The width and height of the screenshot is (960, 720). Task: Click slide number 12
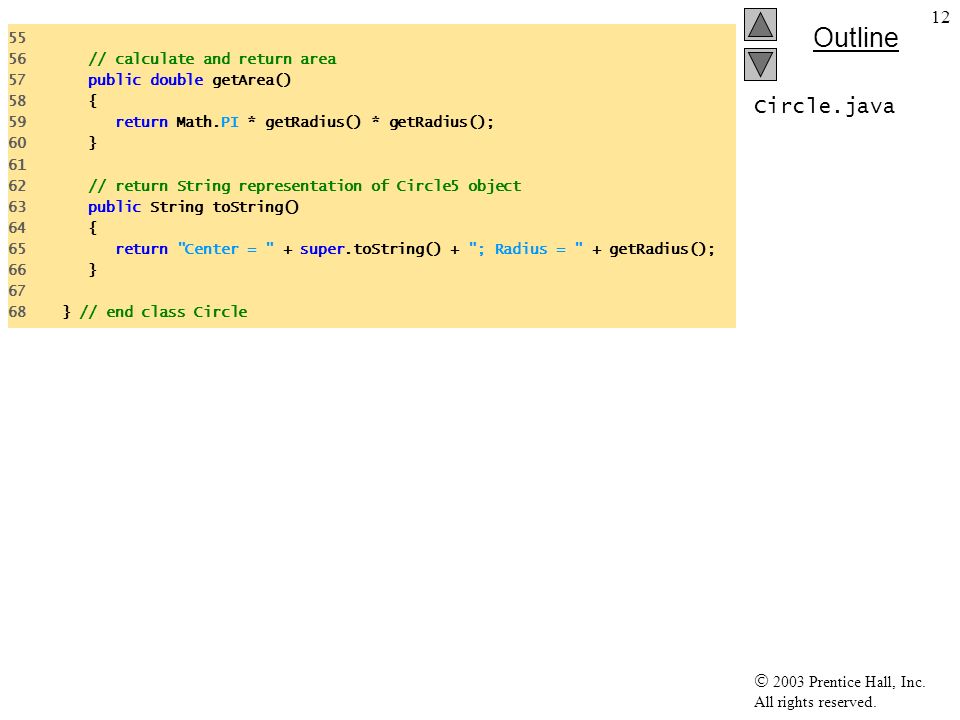coord(940,17)
